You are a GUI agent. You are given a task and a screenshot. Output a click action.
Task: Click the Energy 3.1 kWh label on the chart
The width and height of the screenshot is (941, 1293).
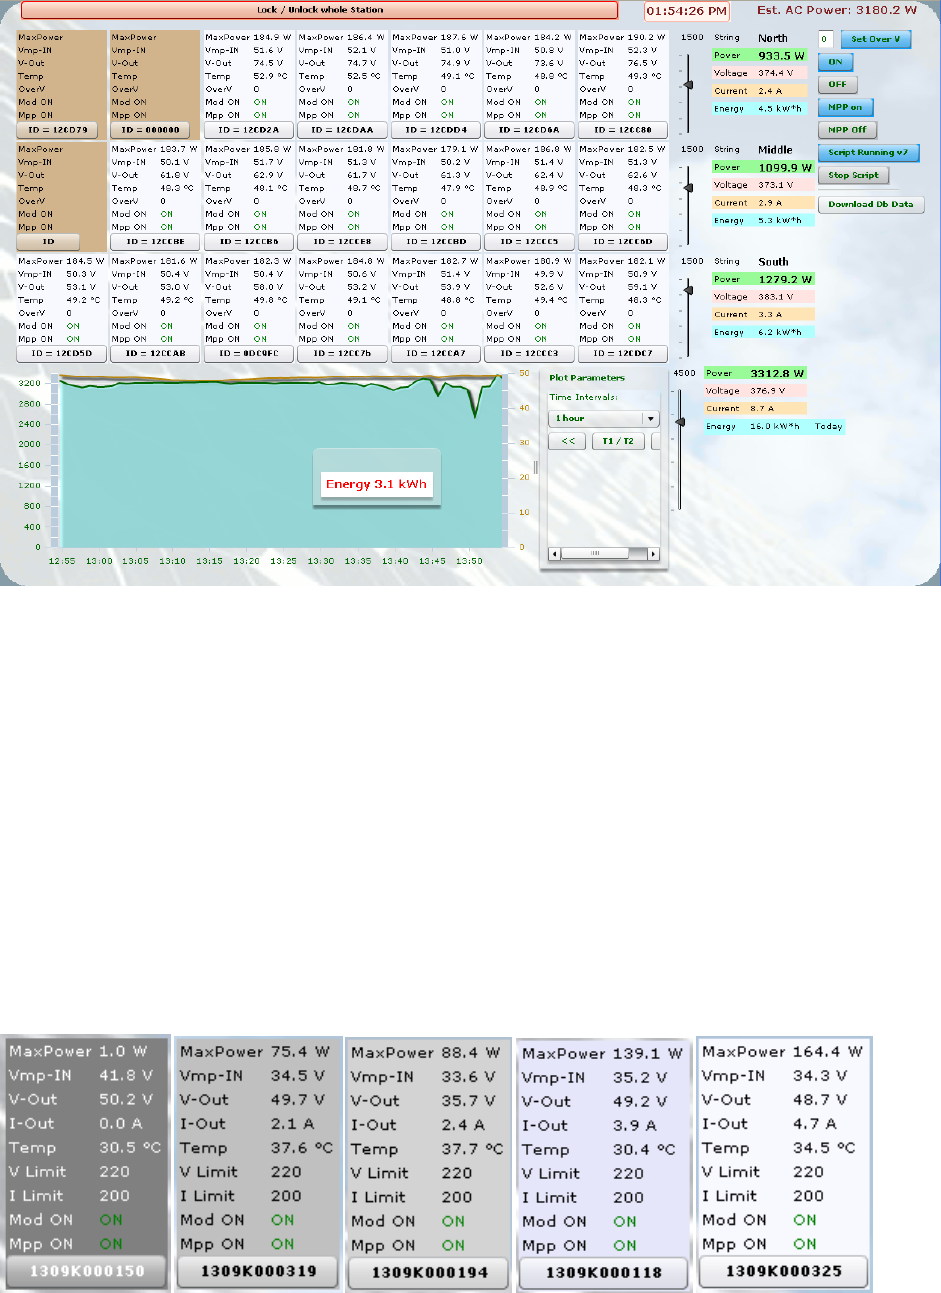pyautogui.click(x=376, y=484)
